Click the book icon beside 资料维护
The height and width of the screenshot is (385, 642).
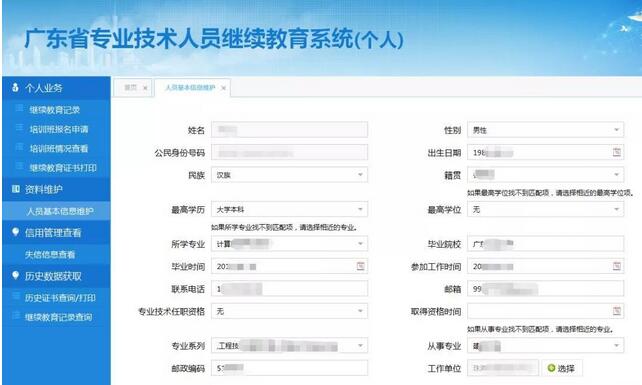click(x=16, y=189)
